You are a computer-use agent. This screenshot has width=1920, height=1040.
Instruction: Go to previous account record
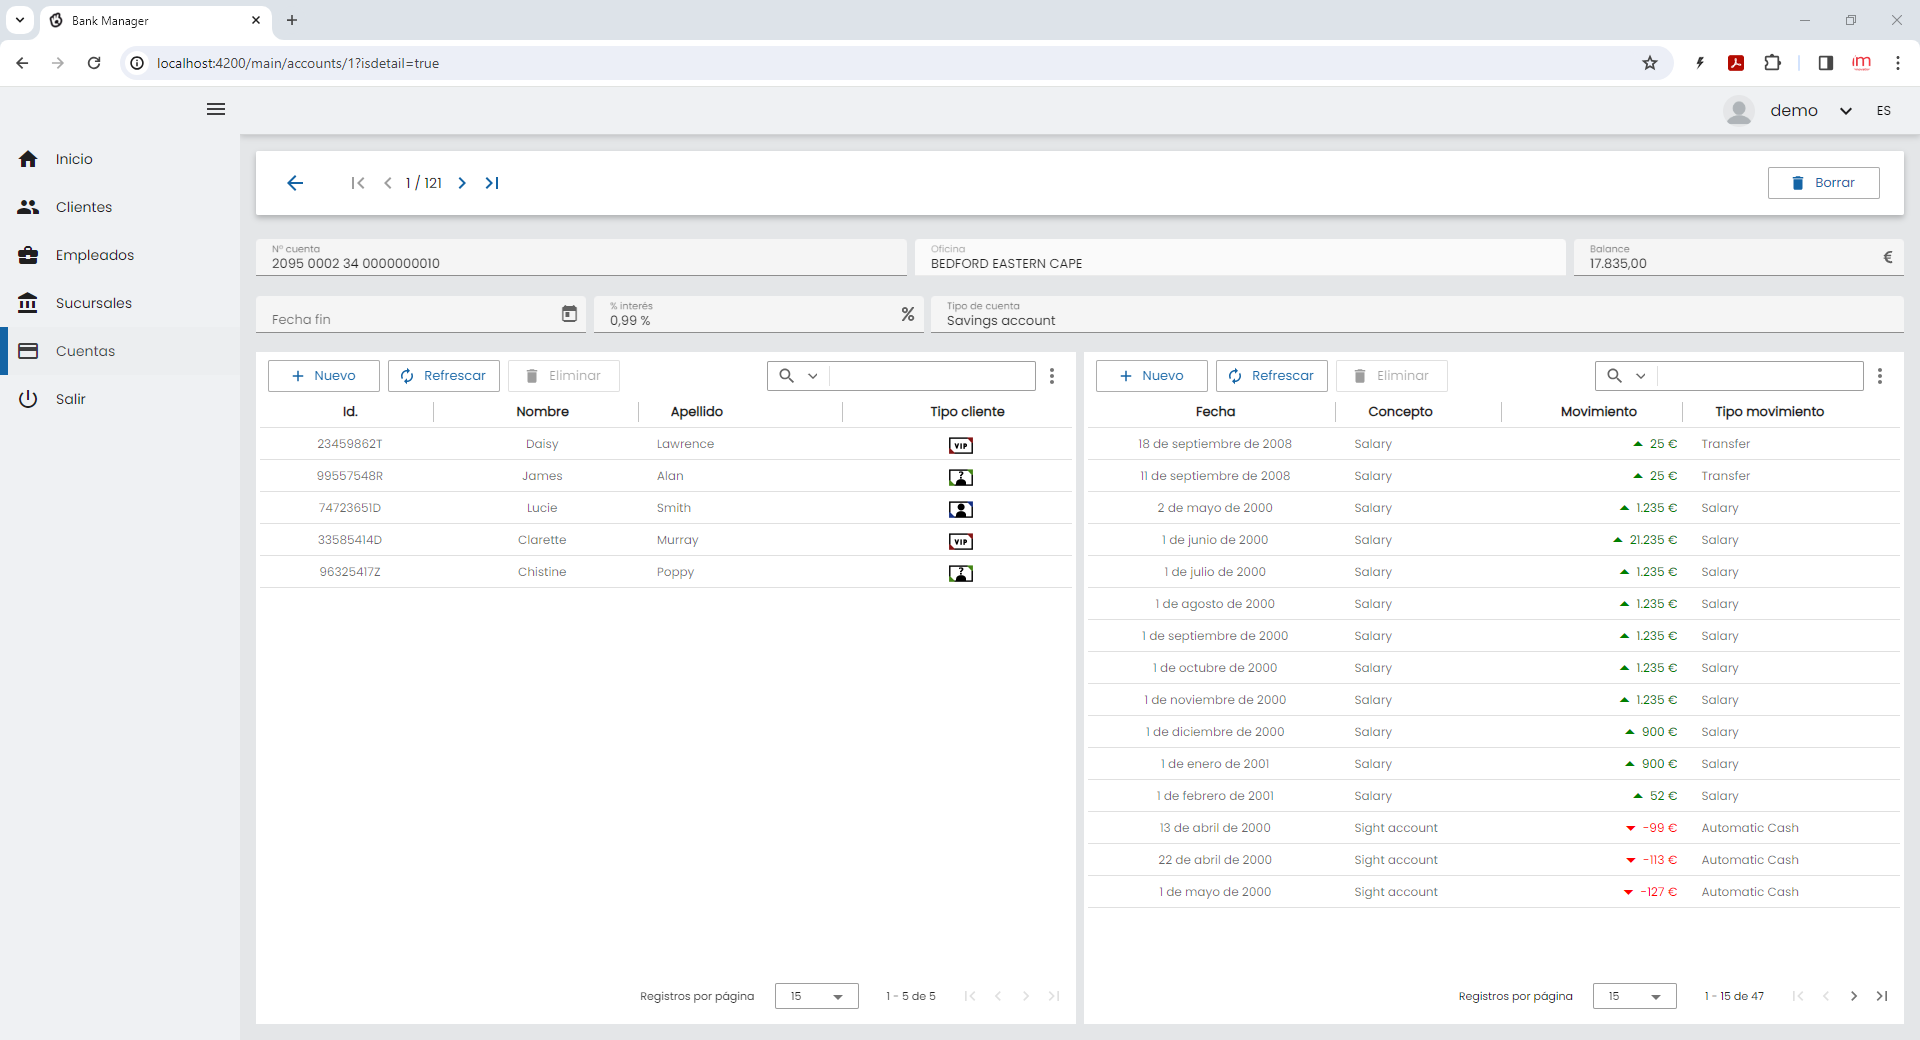(388, 183)
